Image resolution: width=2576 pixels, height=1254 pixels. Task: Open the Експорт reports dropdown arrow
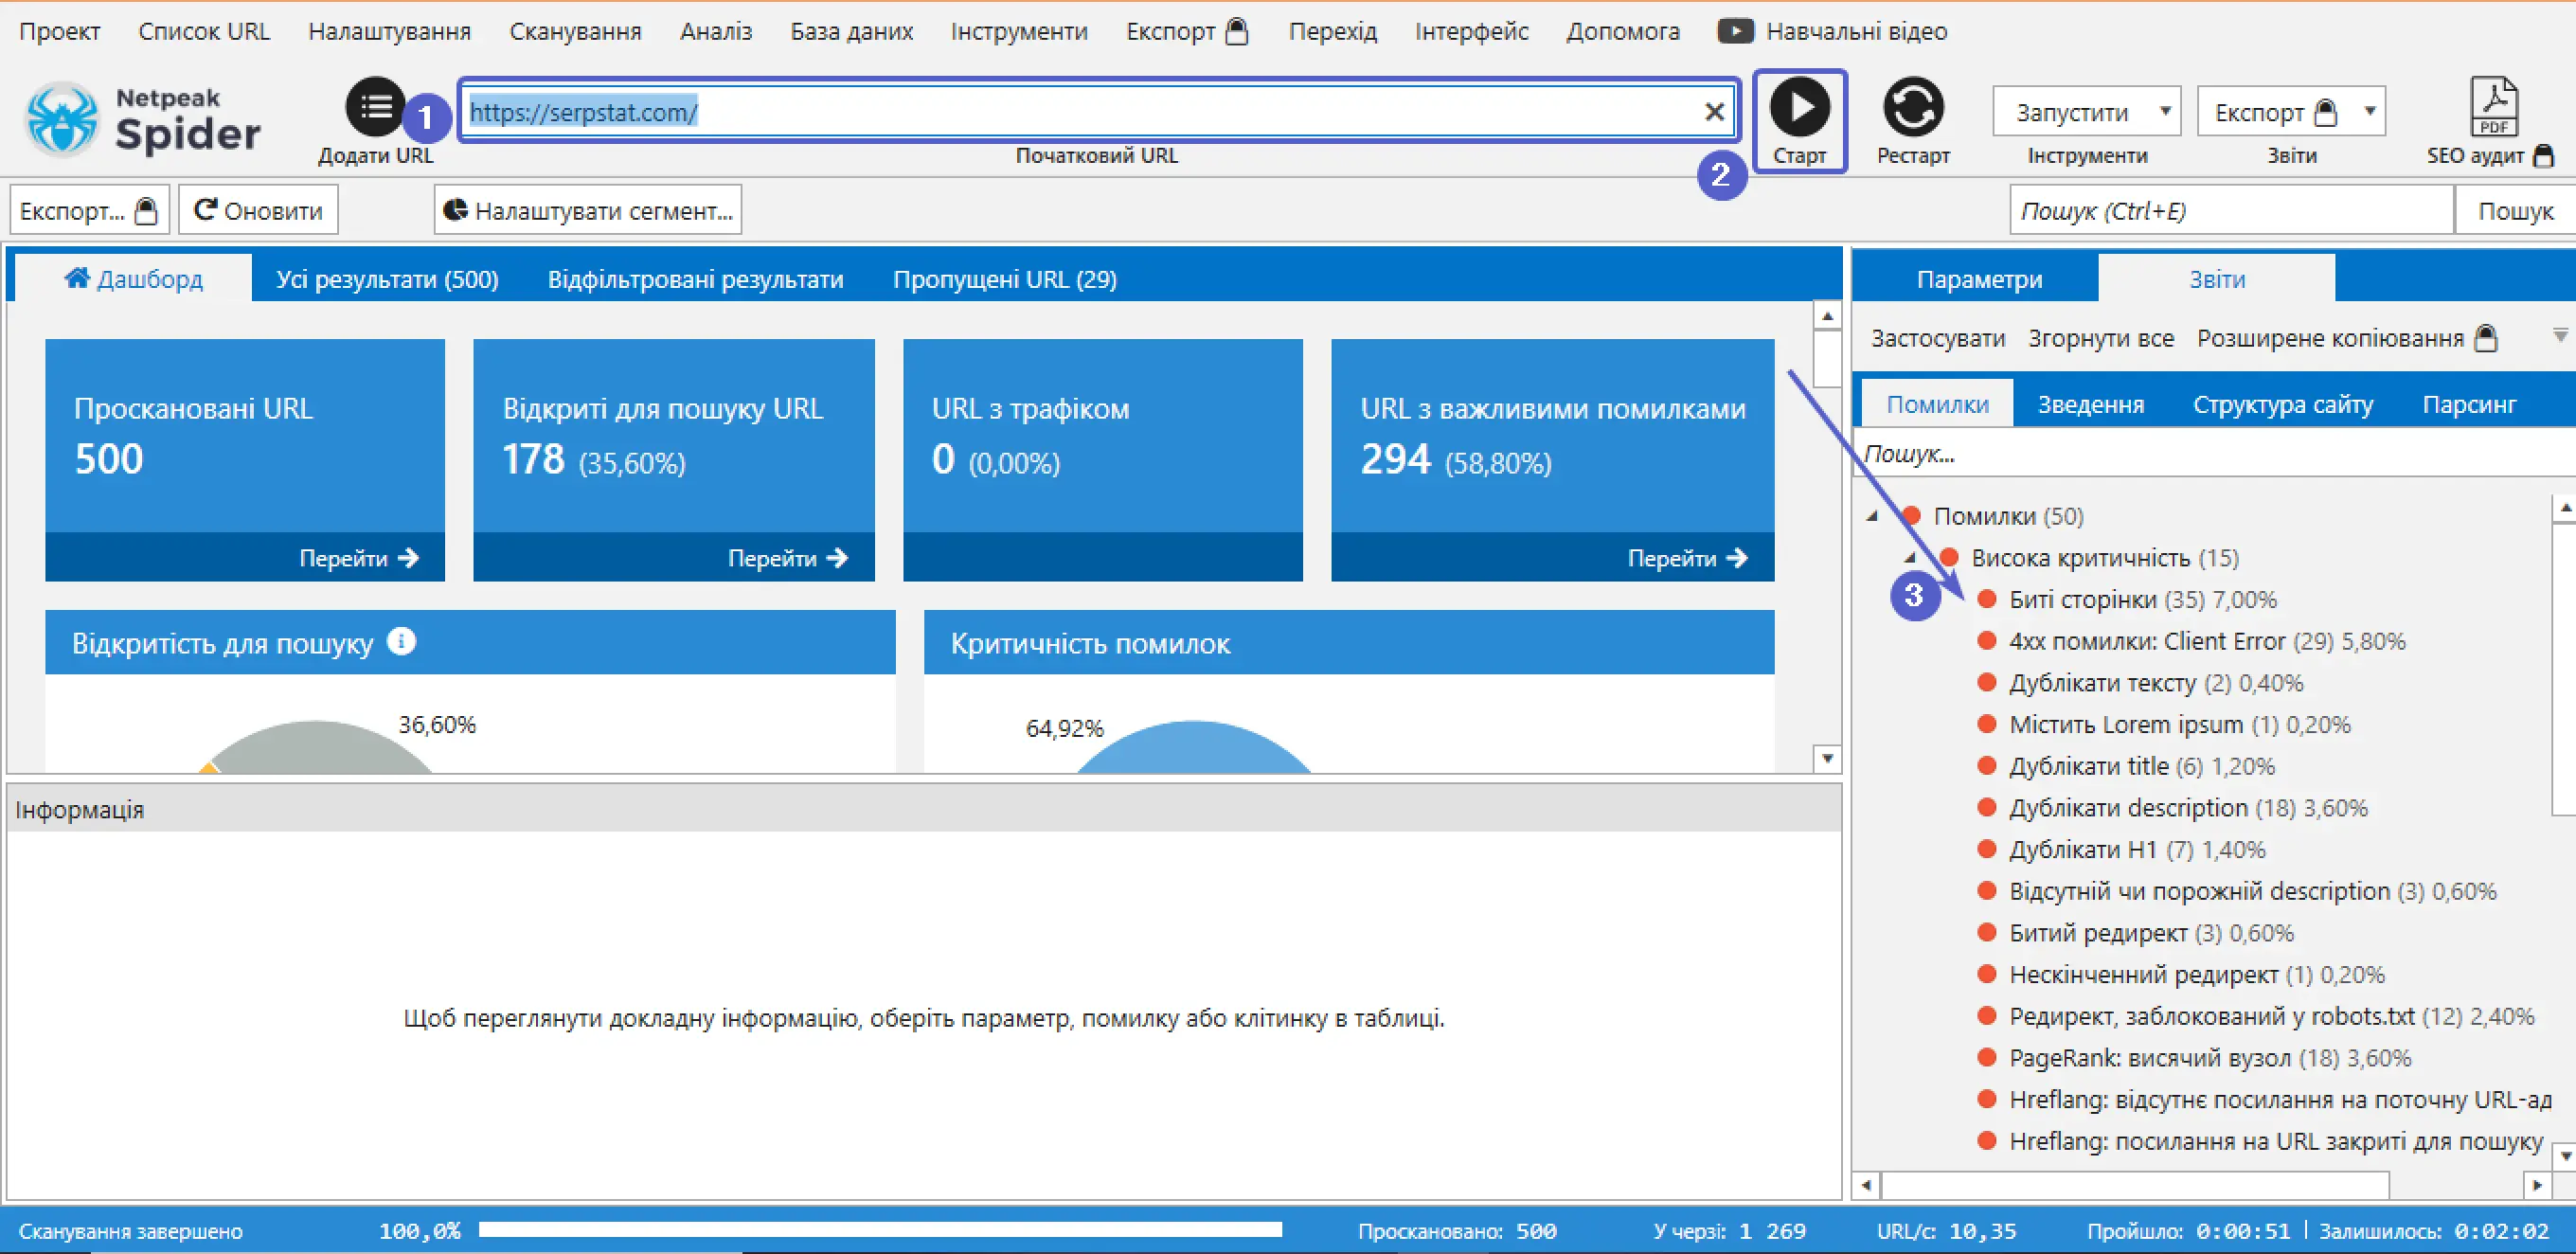pos(2369,111)
